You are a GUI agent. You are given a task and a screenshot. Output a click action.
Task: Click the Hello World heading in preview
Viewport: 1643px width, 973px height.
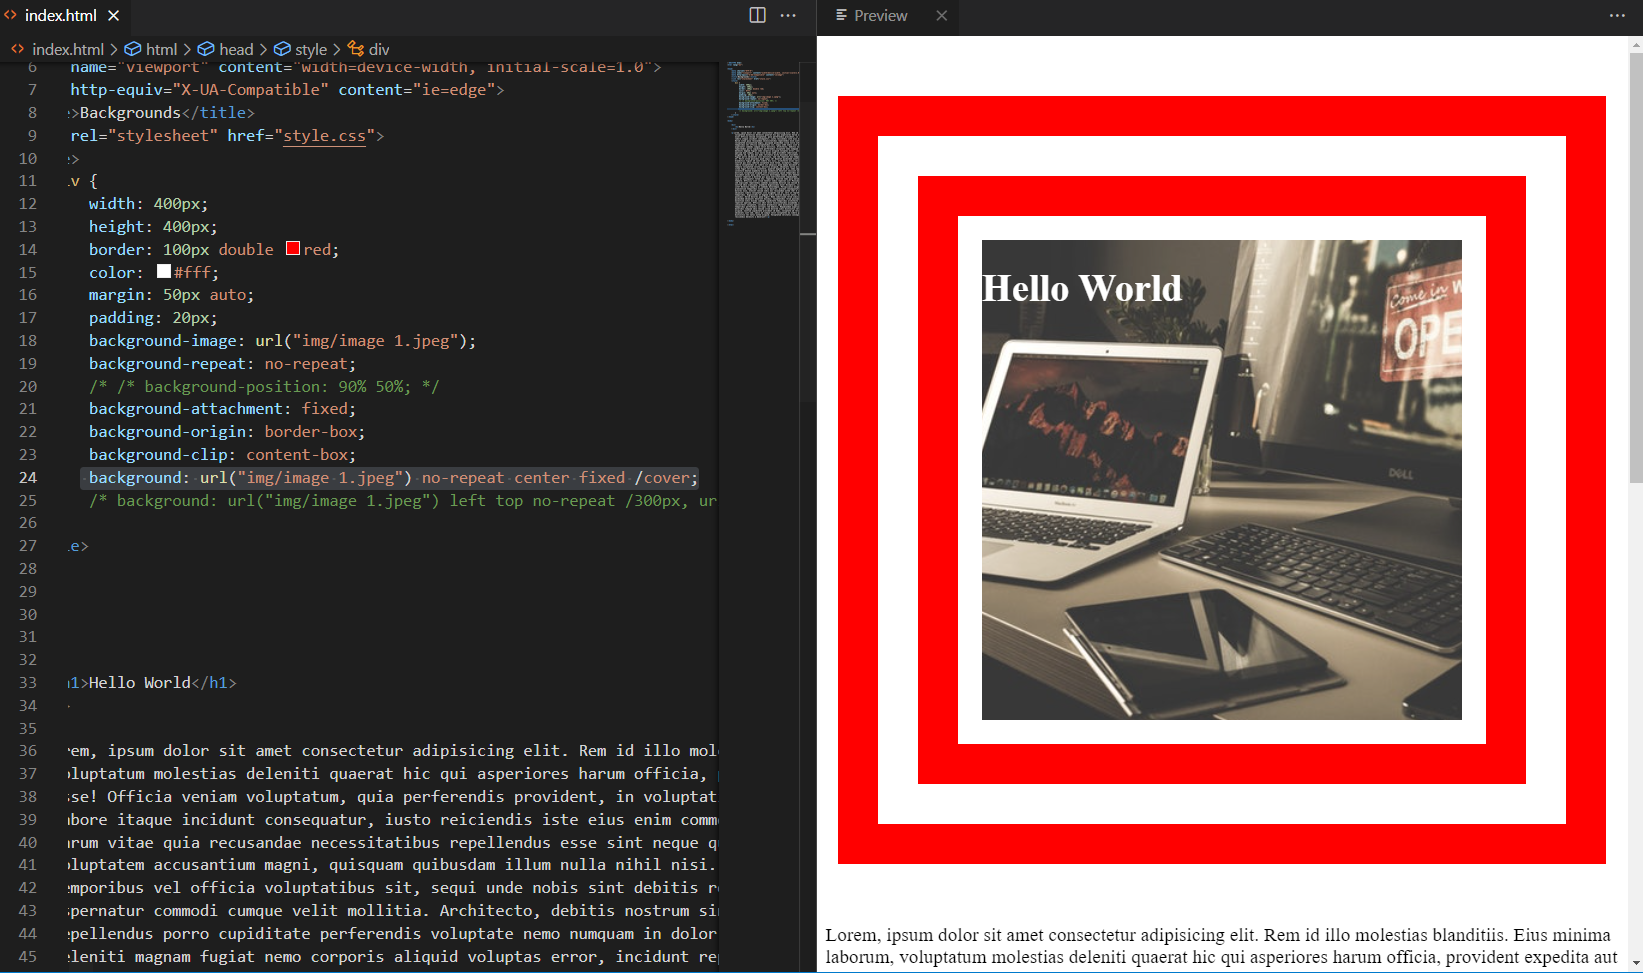coord(1081,288)
